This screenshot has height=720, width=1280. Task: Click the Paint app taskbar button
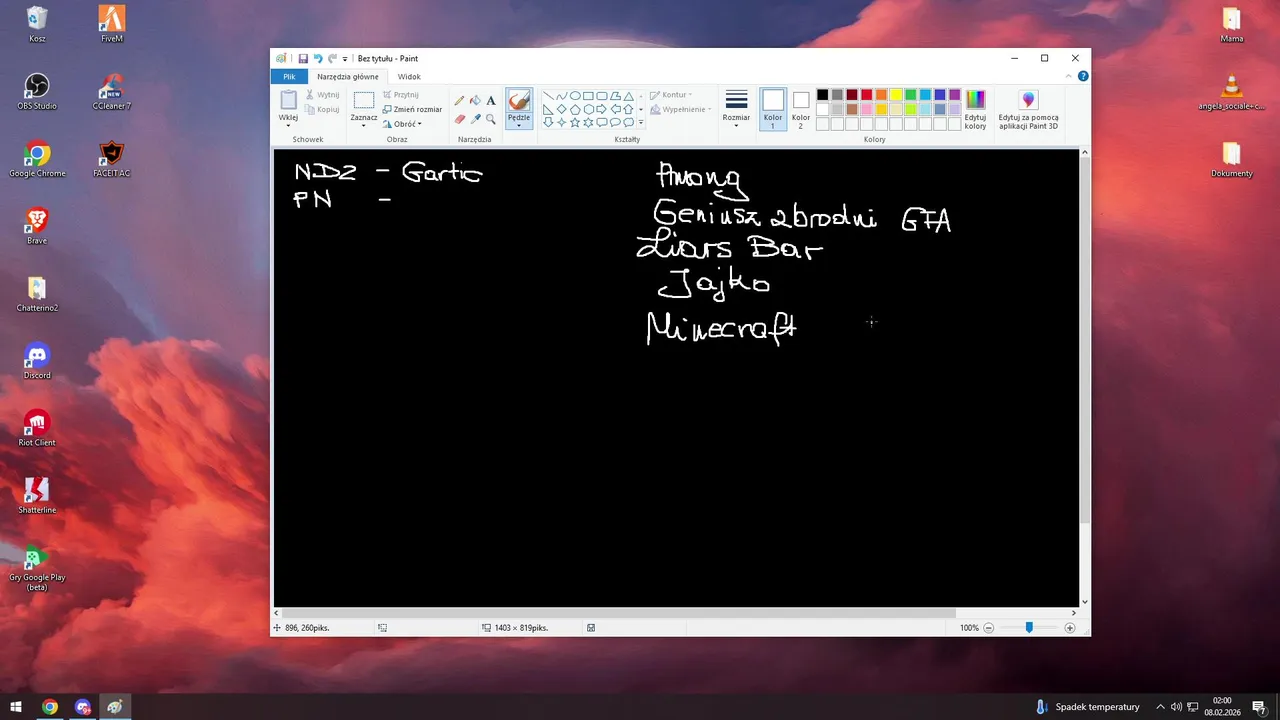pos(115,707)
